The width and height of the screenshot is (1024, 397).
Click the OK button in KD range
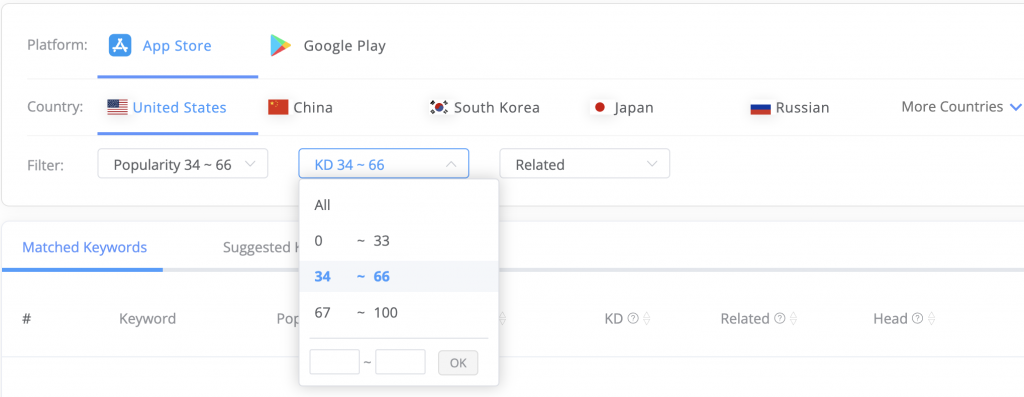click(458, 362)
